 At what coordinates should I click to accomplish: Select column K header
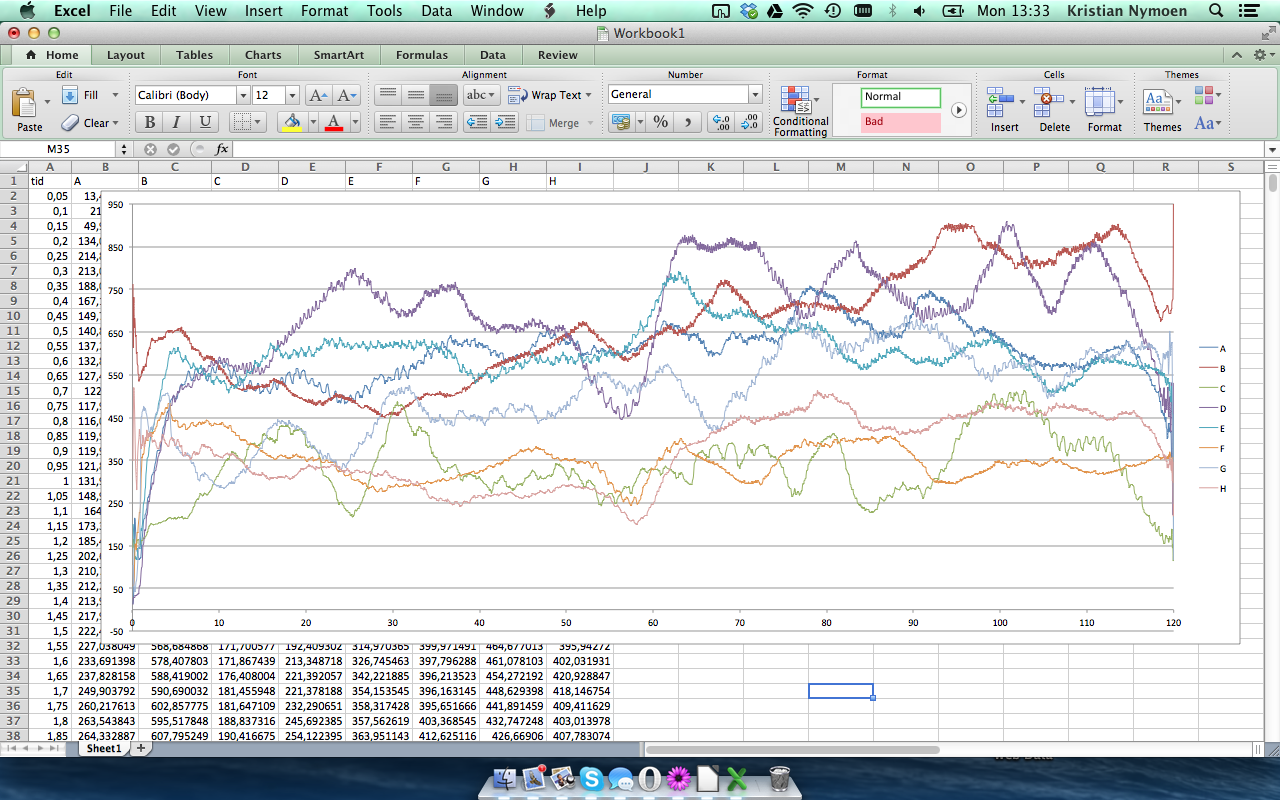pyautogui.click(x=710, y=167)
